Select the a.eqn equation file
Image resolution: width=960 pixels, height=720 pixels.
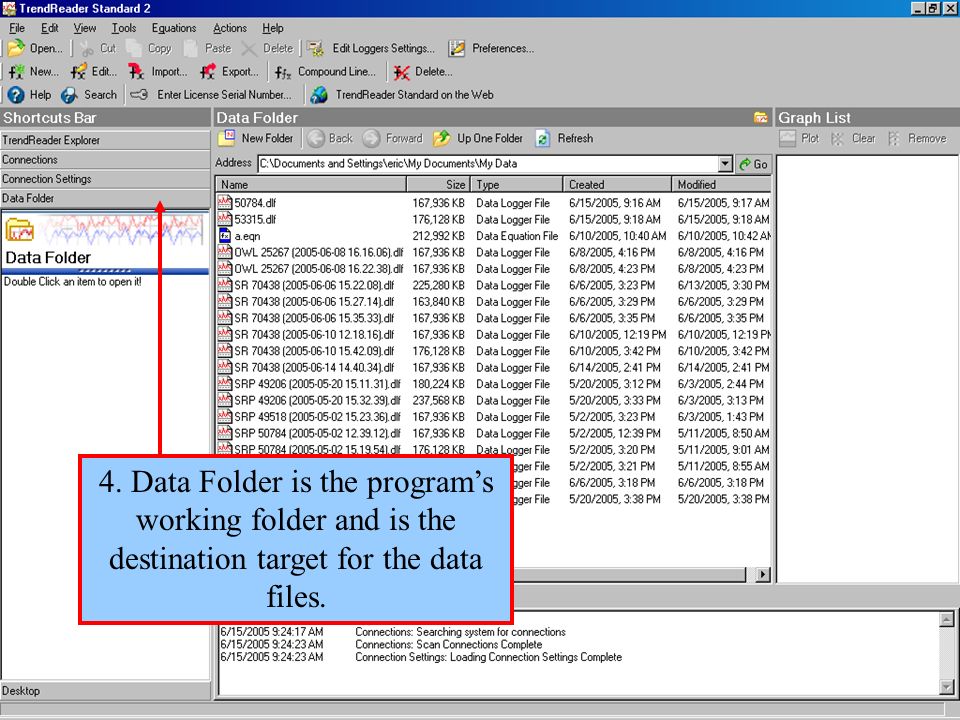coord(247,236)
